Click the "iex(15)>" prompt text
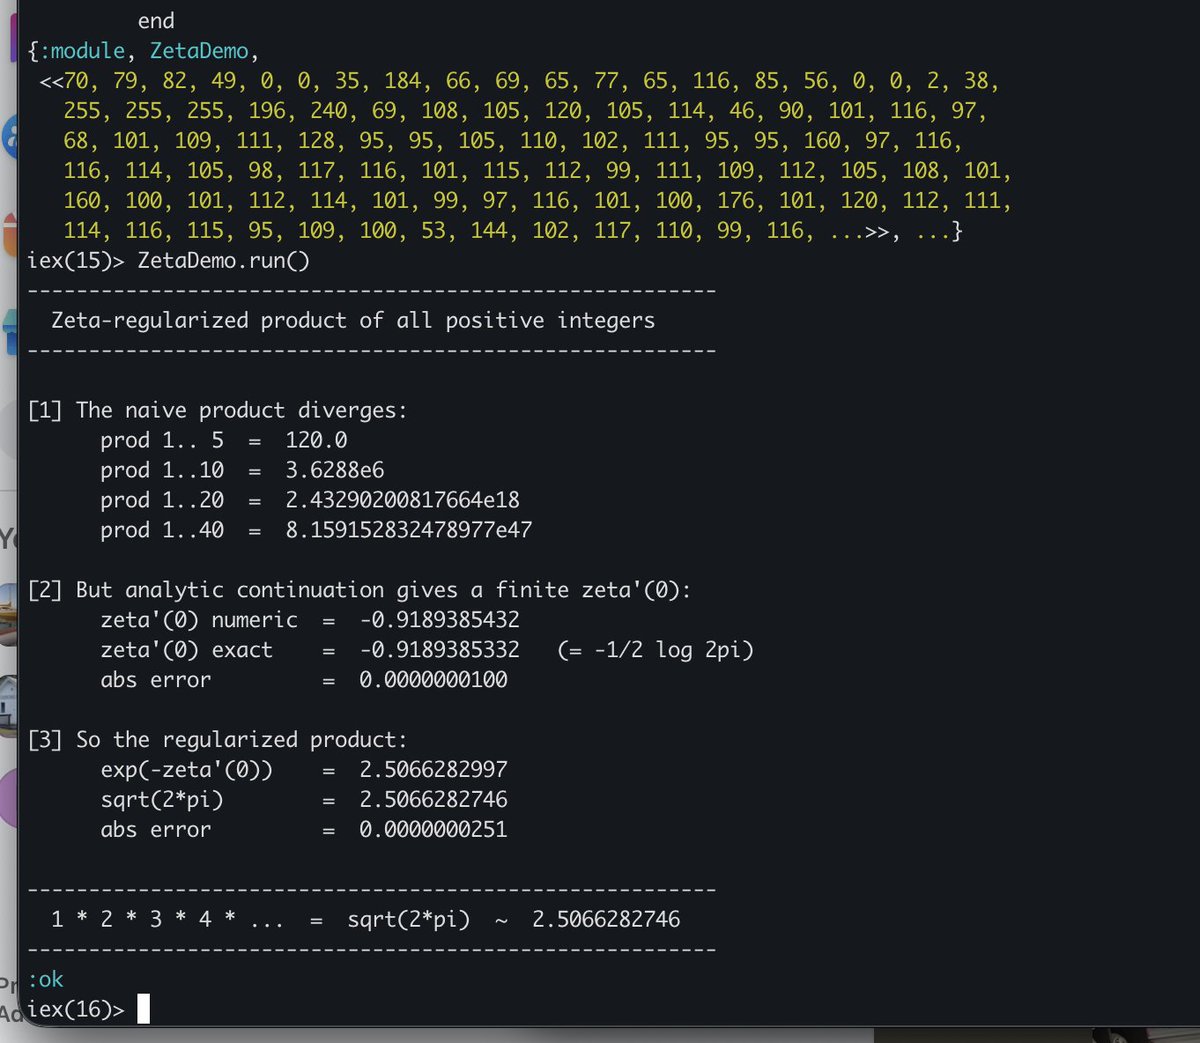The image size is (1200, 1043). tap(76, 261)
